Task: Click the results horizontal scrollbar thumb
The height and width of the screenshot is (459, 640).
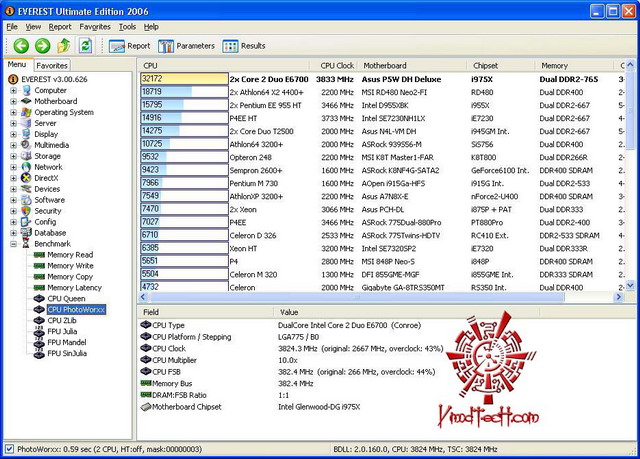Action: tap(357, 297)
